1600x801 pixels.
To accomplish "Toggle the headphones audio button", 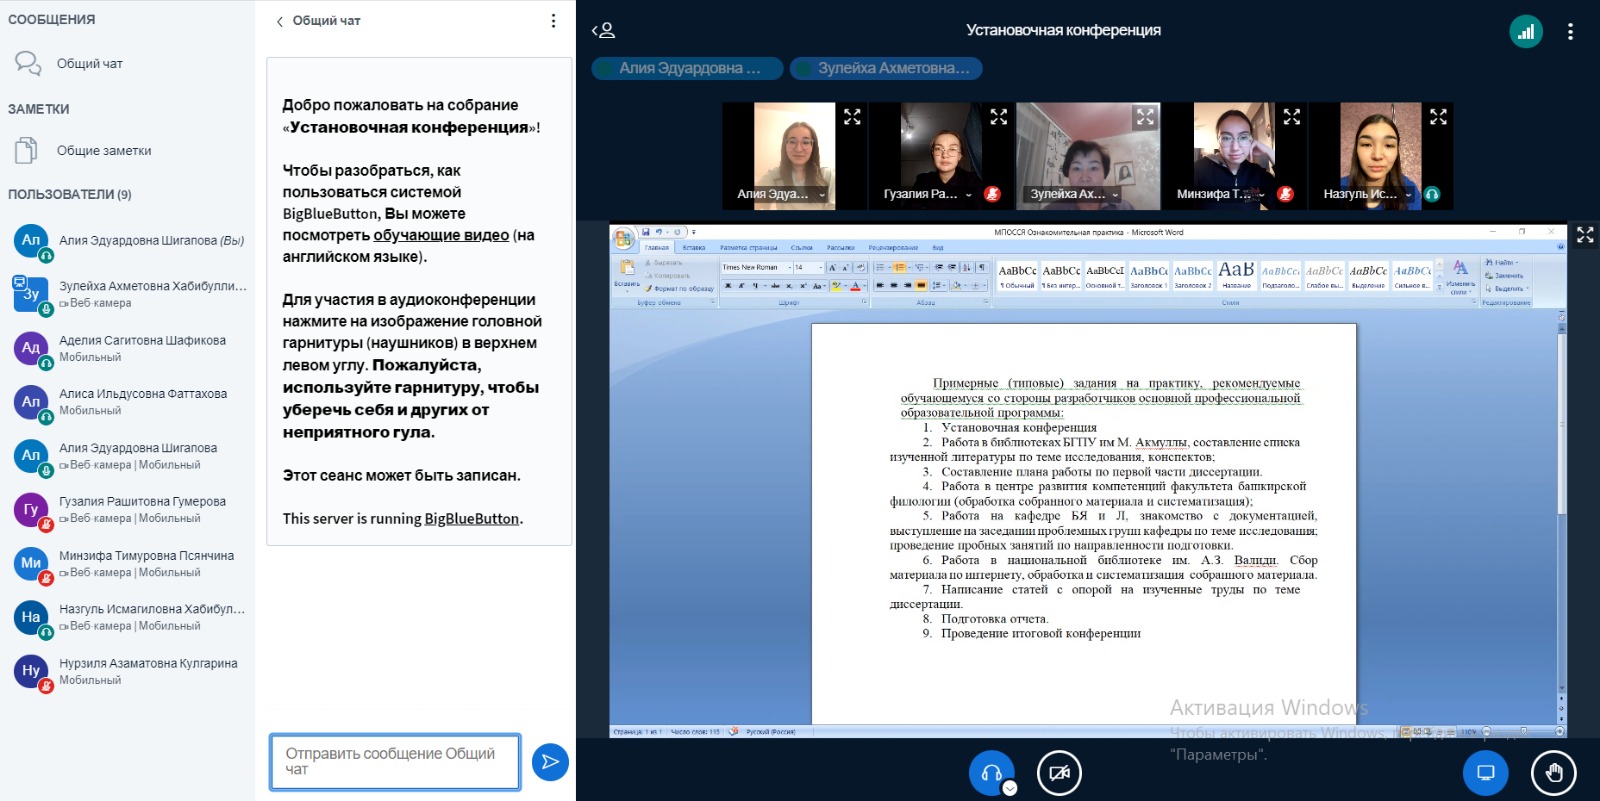I will coord(991,772).
